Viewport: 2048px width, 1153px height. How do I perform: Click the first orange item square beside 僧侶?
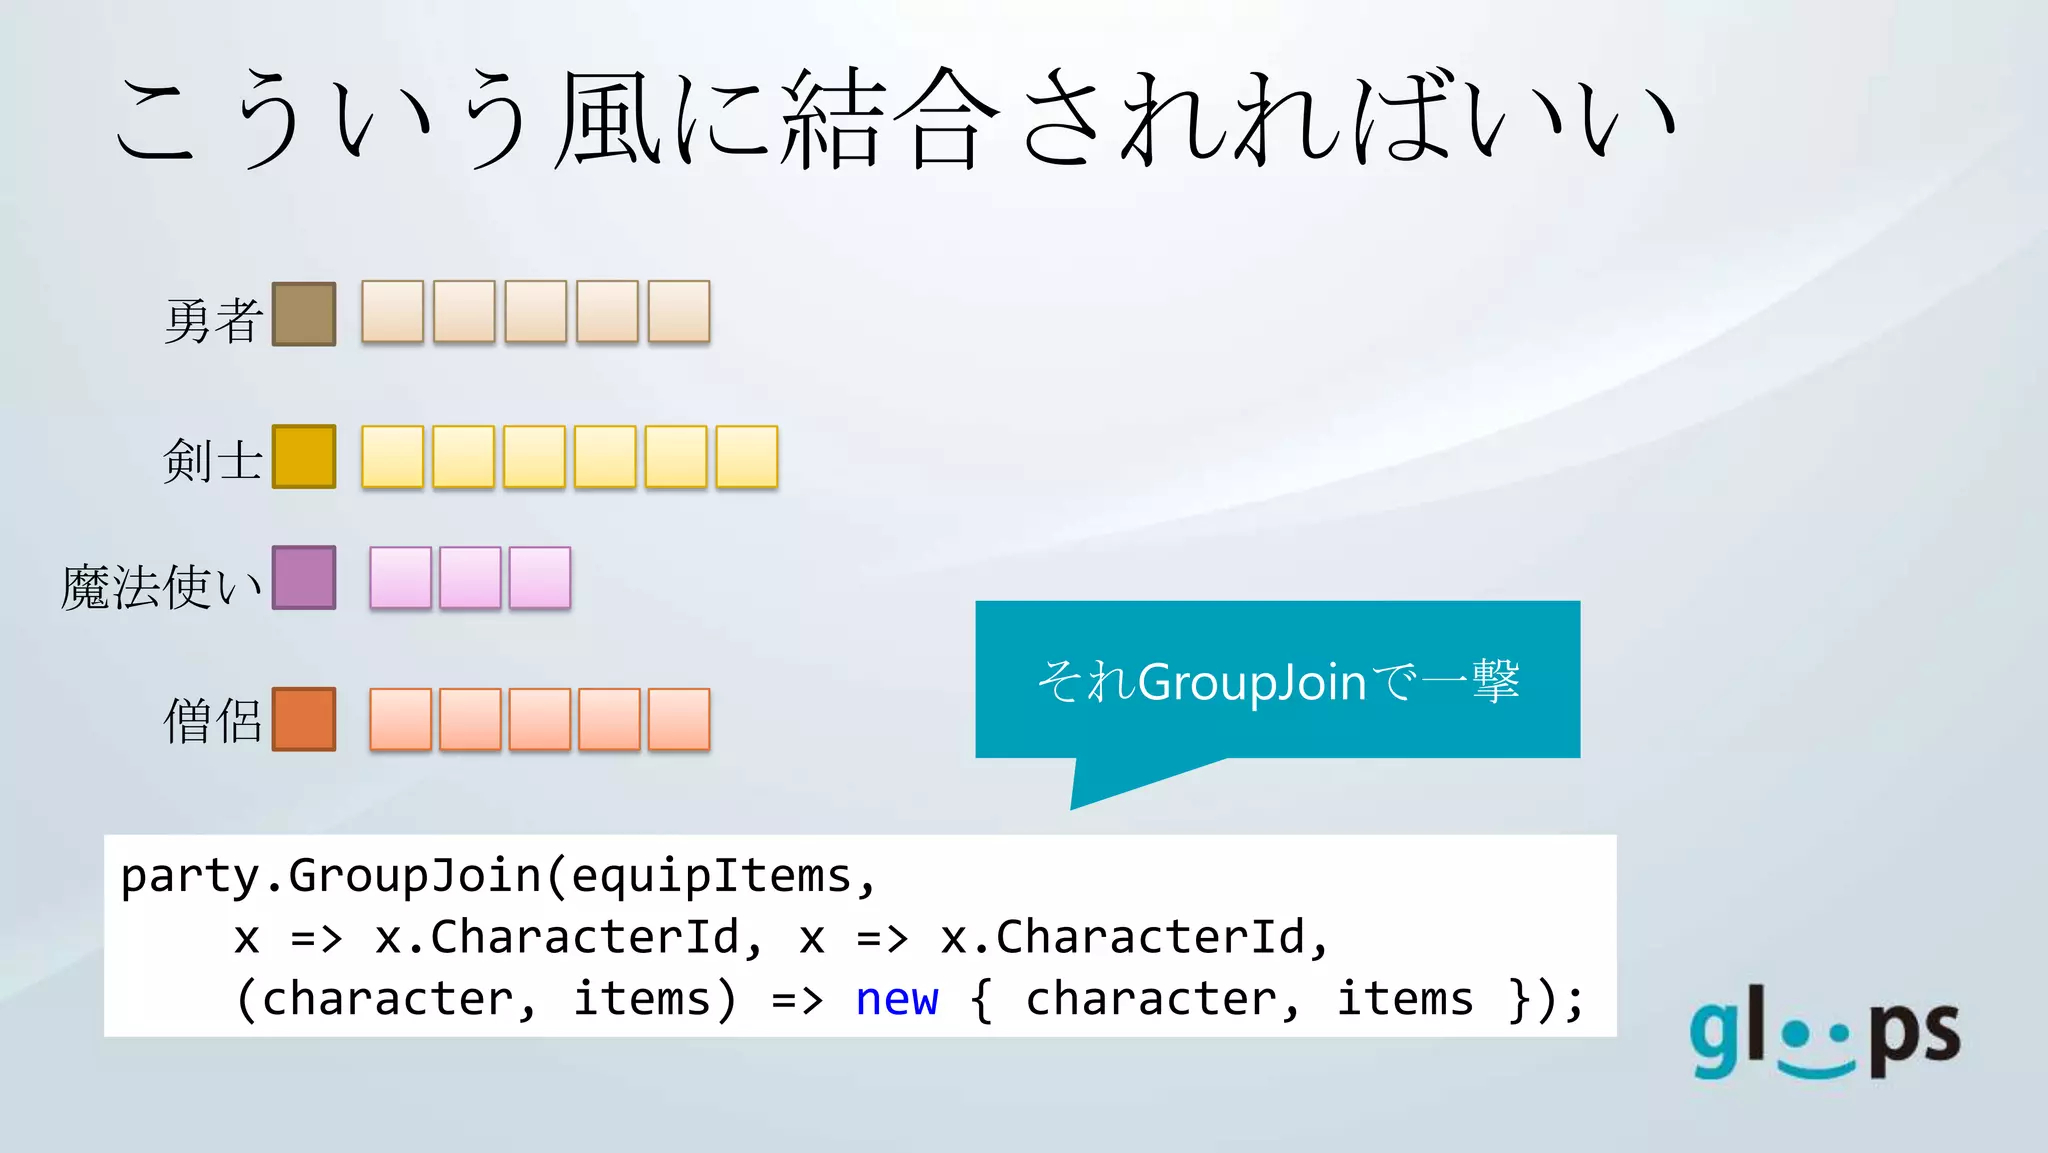[400, 719]
